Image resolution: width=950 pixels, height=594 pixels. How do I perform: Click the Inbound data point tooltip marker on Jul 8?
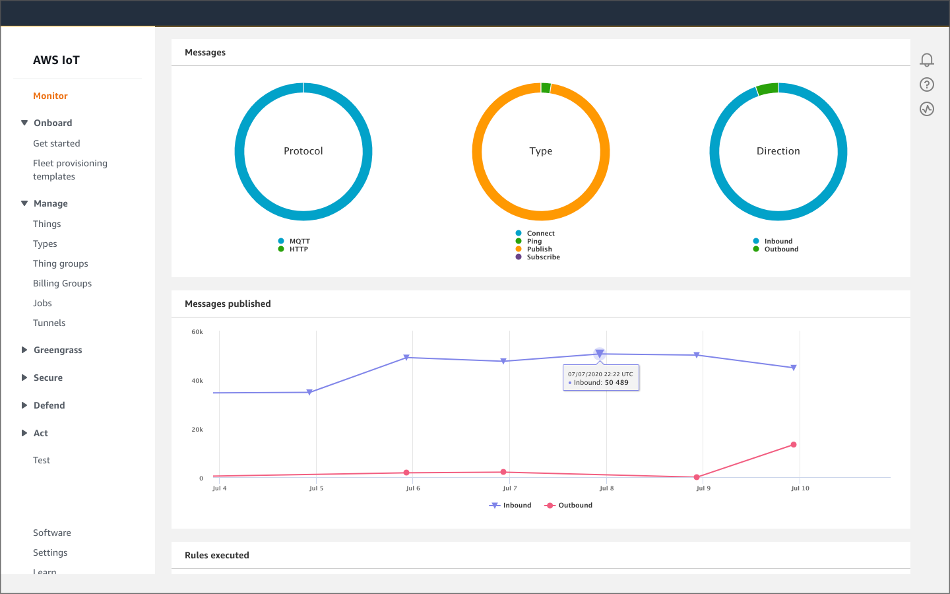(x=598, y=354)
